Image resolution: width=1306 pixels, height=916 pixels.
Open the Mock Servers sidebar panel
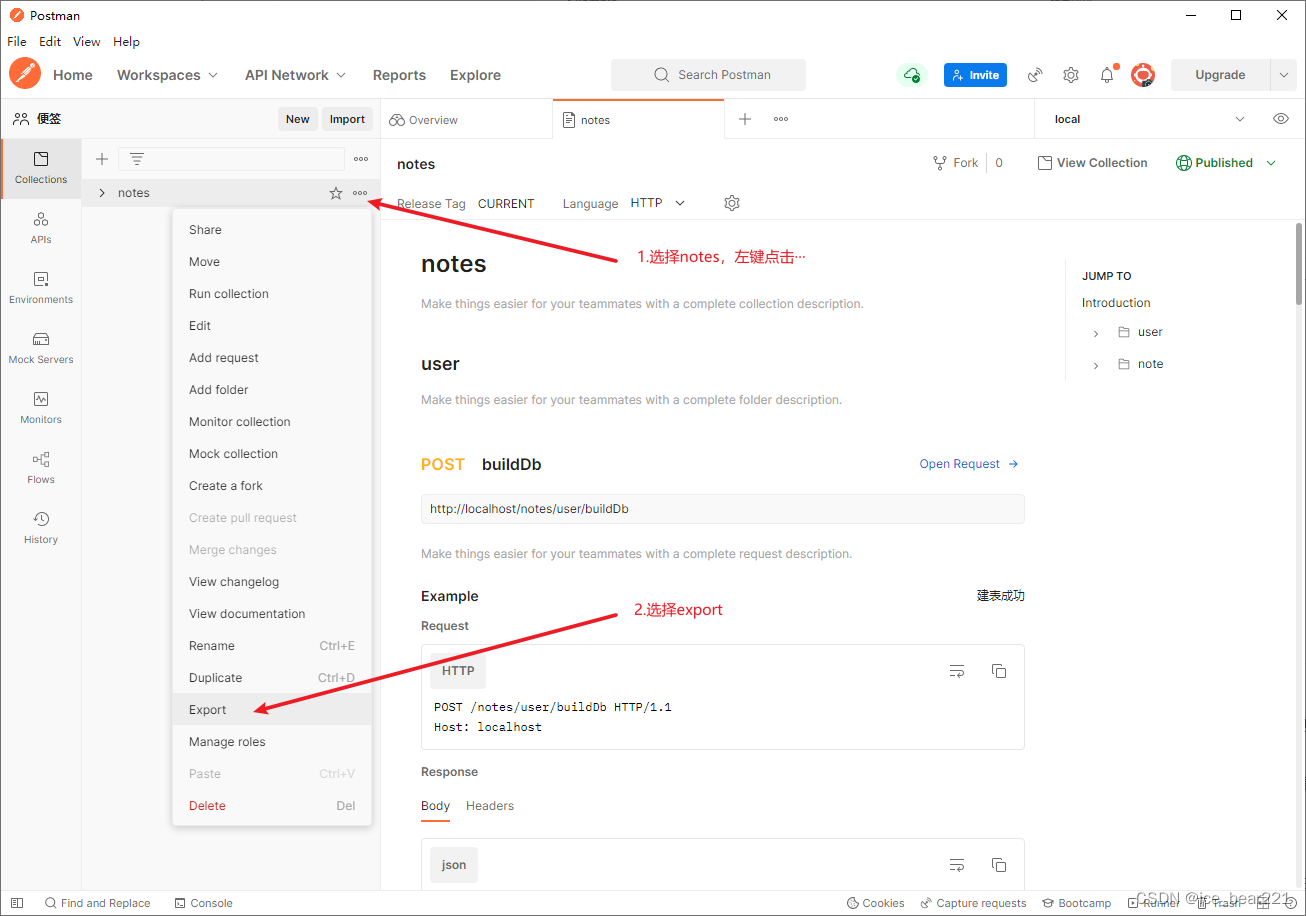[41, 348]
